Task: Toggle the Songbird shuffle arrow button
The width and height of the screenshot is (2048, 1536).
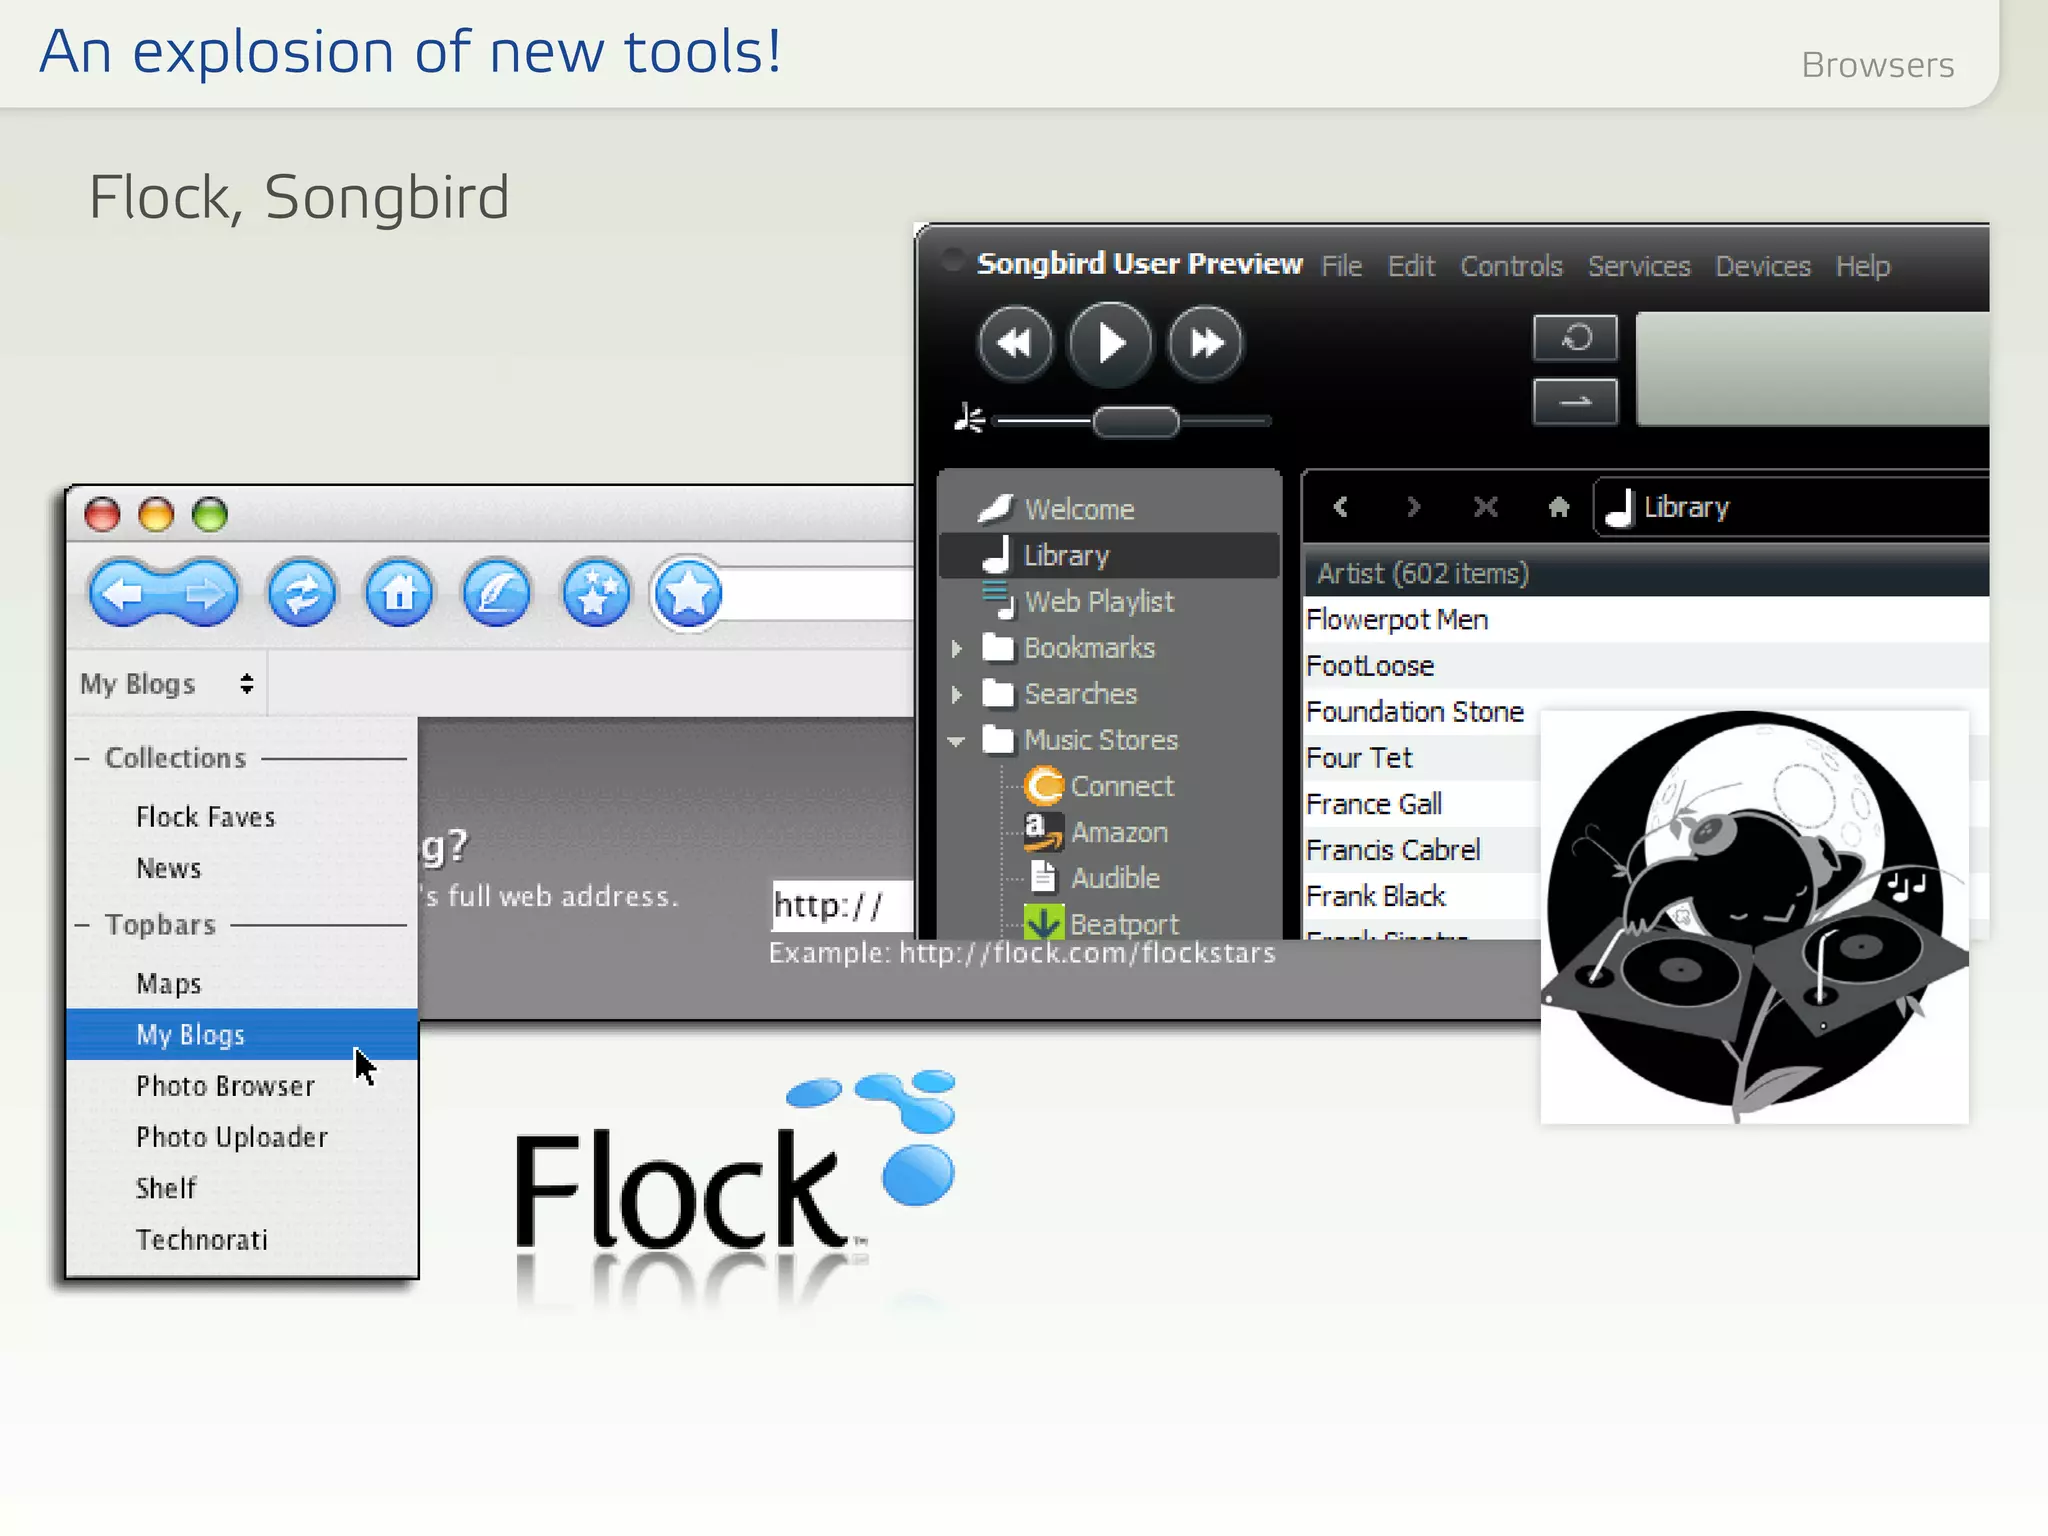Action: (x=1575, y=402)
